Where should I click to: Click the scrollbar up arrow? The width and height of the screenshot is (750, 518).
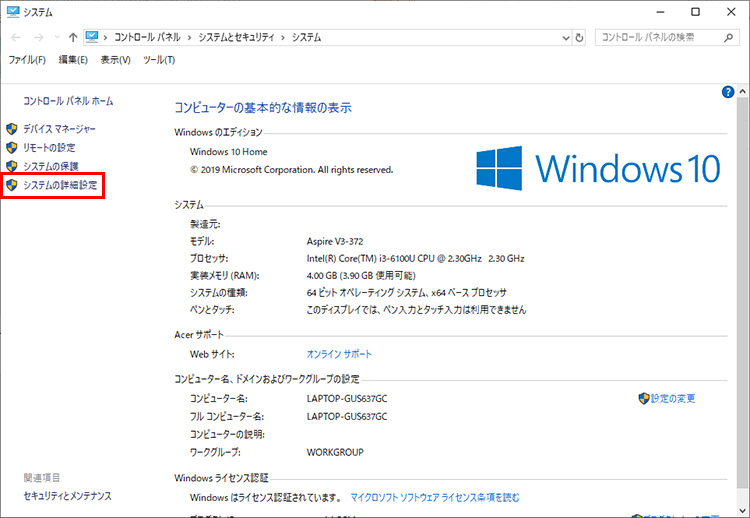(x=743, y=91)
